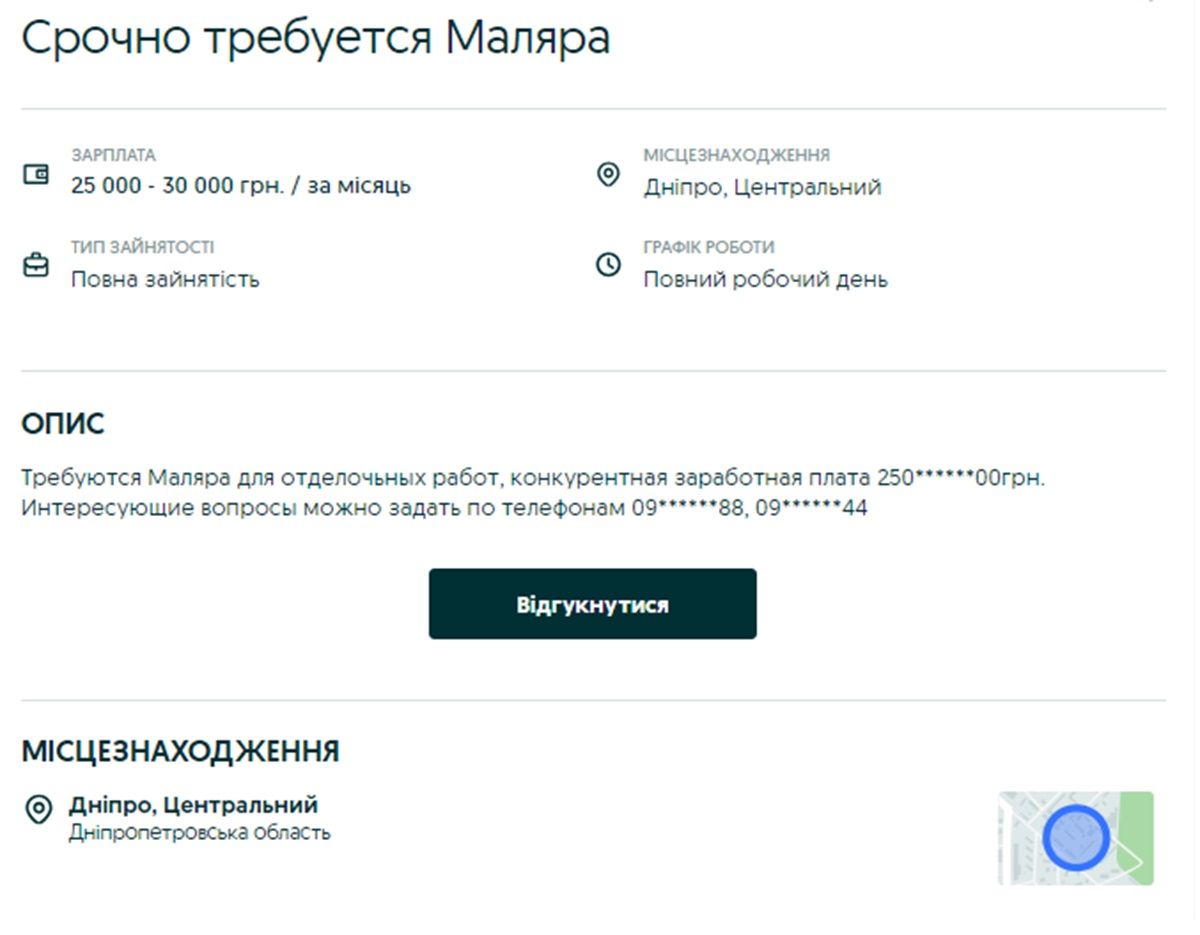The image size is (1200, 935).
Task: Click the ОПИС section heading
Action: (63, 424)
